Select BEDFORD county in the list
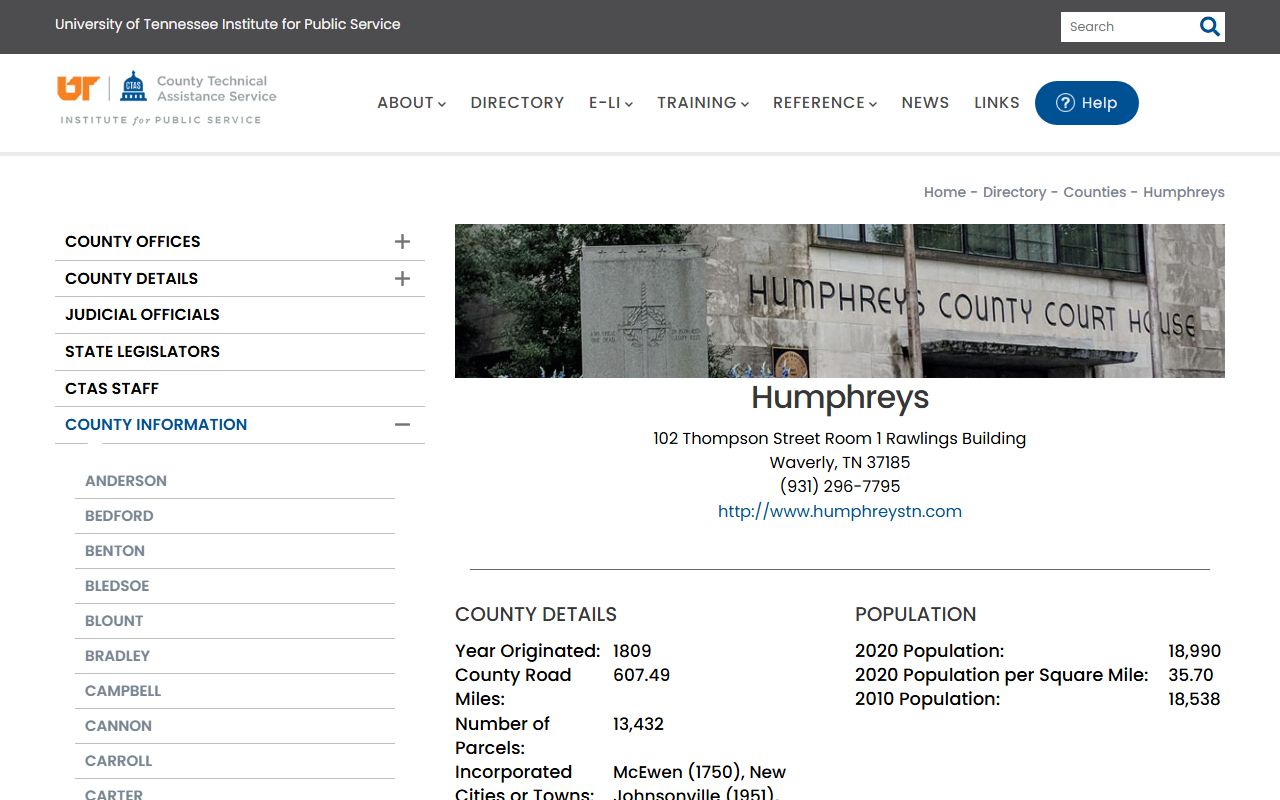 point(119,516)
